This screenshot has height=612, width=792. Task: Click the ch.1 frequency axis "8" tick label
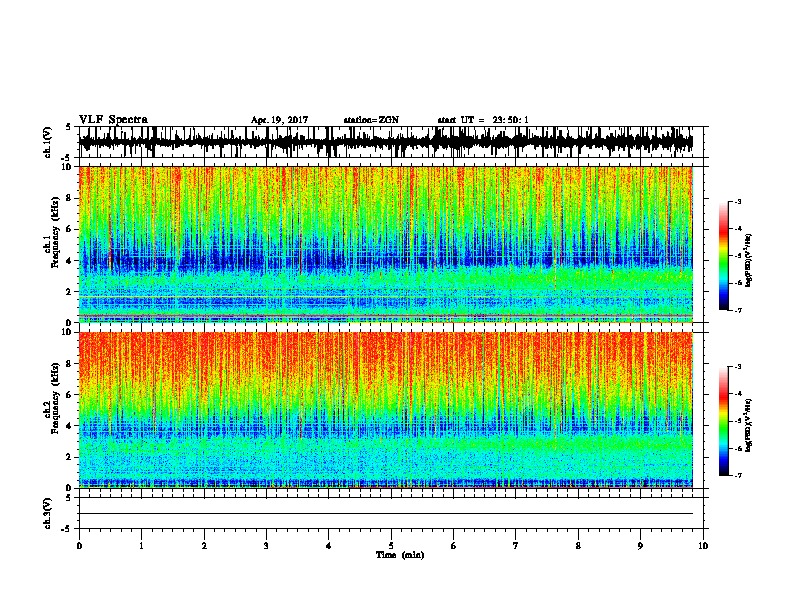tap(70, 198)
